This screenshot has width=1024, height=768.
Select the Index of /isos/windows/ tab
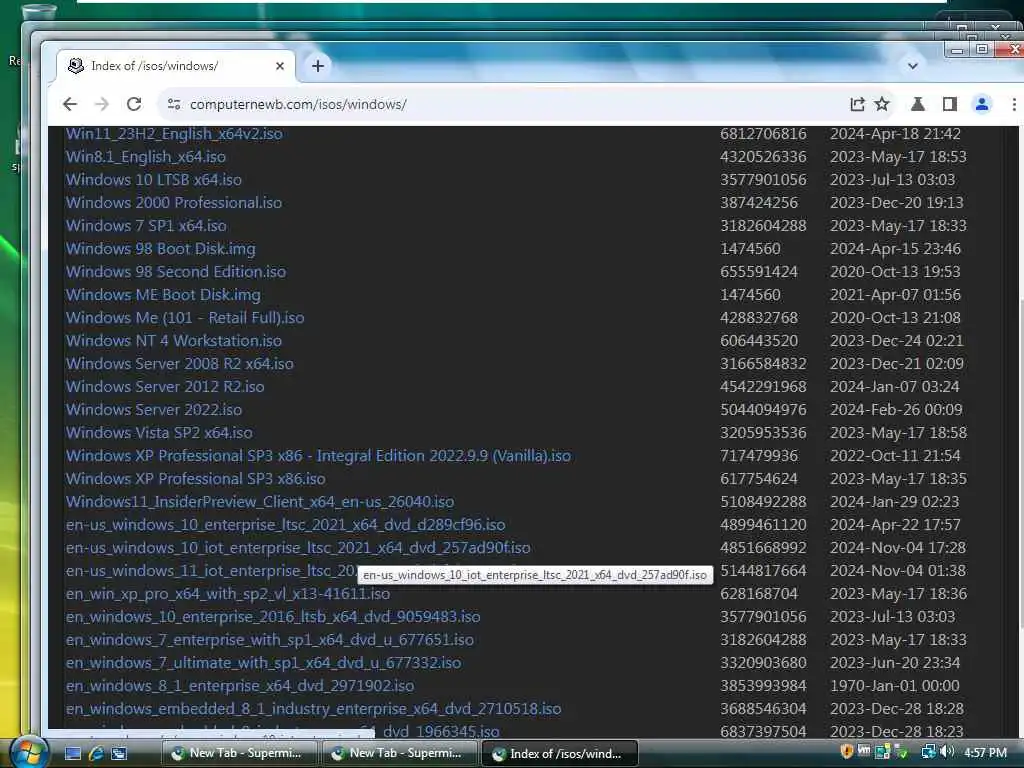(x=175, y=66)
